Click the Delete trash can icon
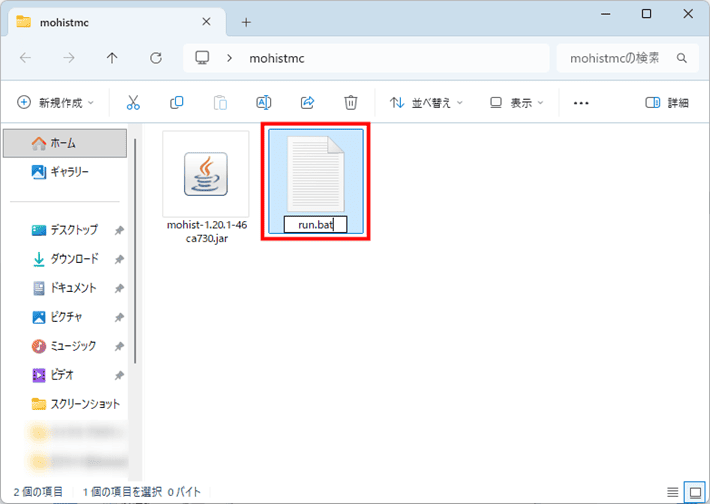The image size is (710, 504). click(x=350, y=103)
